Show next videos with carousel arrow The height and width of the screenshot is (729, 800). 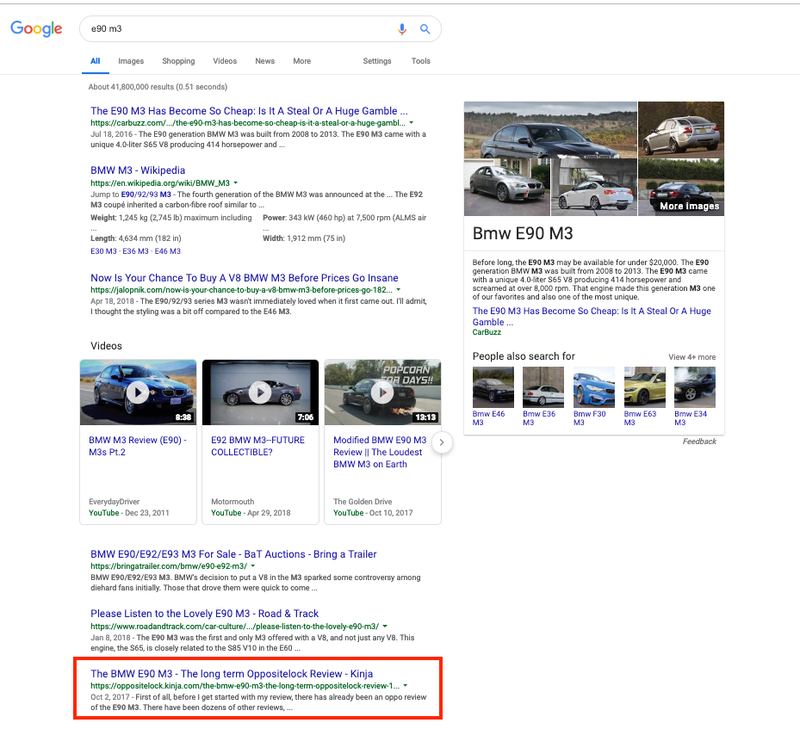tap(442, 442)
